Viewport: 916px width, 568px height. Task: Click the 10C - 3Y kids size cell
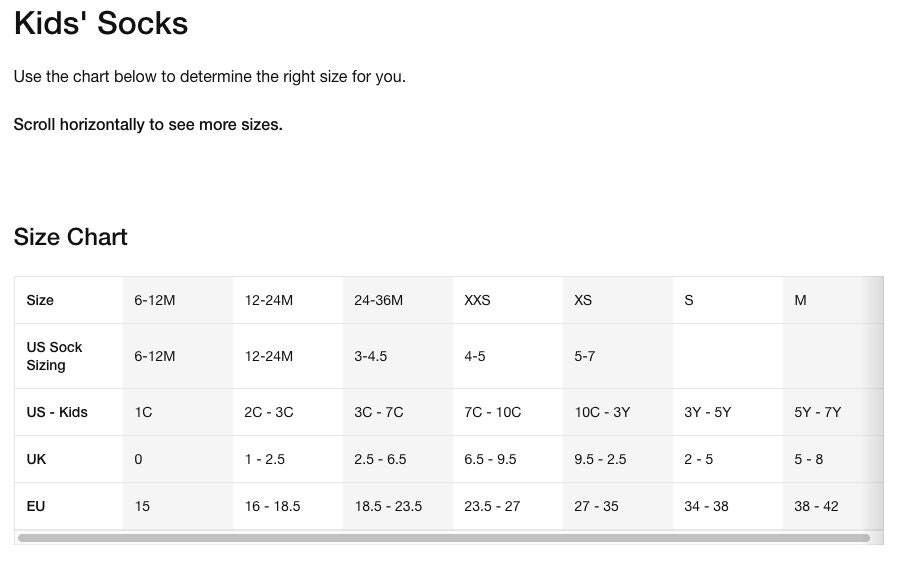coord(602,412)
